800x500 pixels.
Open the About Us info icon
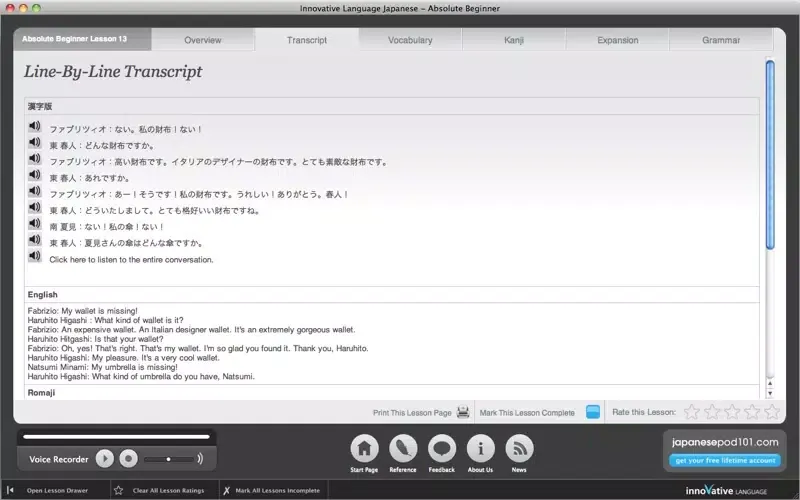tap(481, 448)
